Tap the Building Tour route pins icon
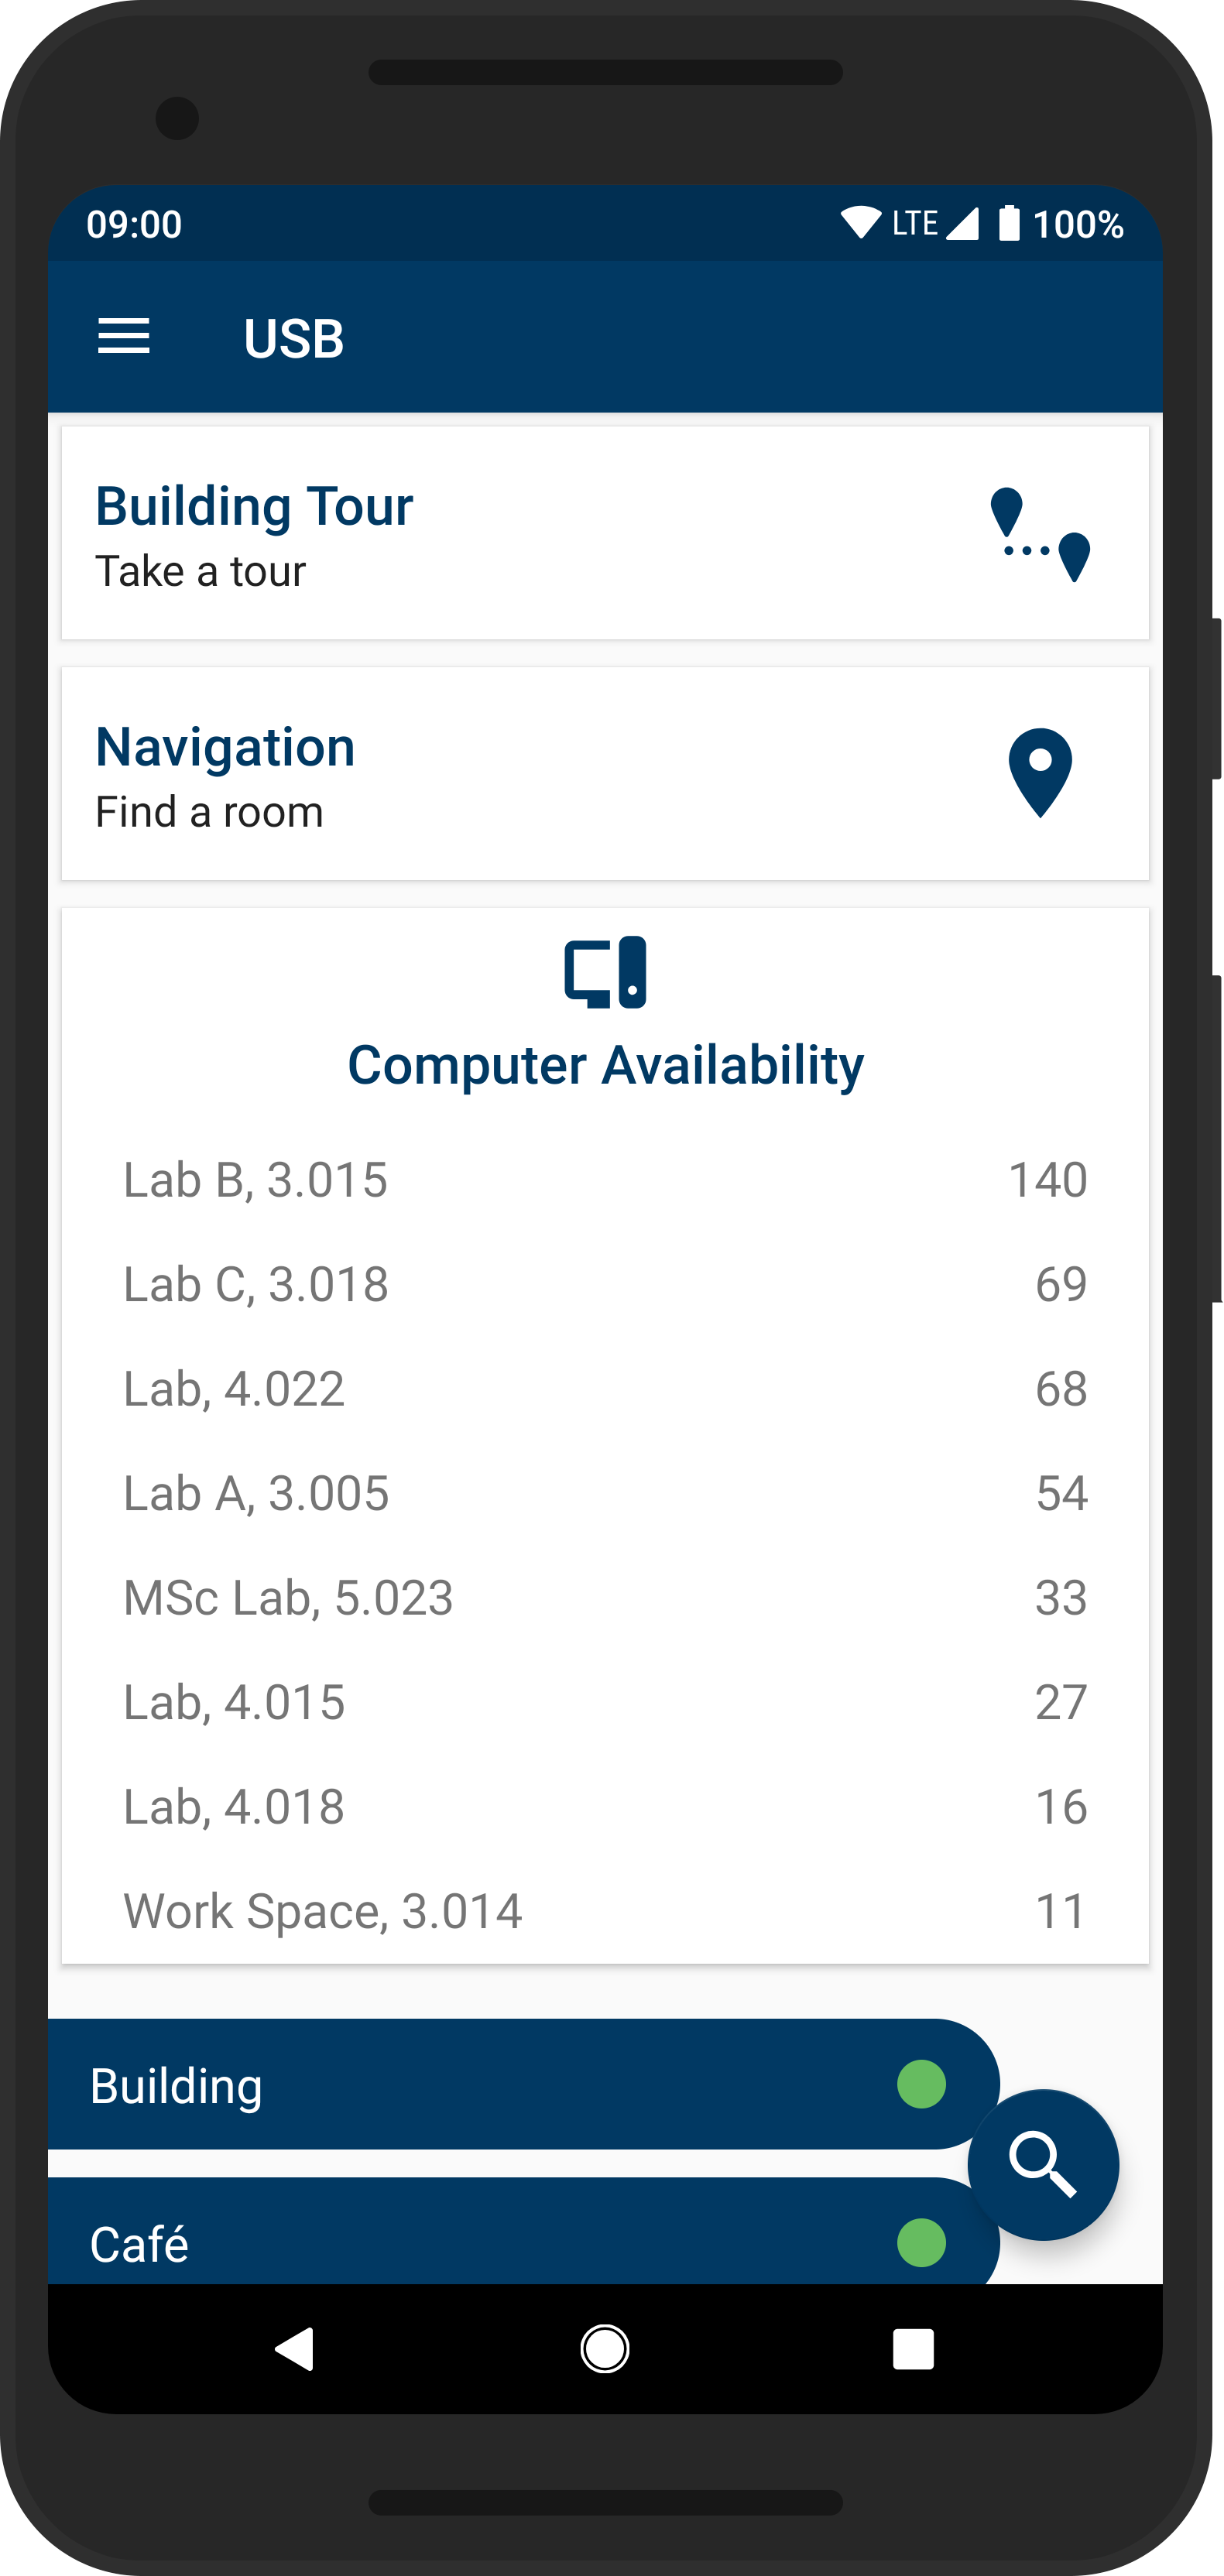Image resolution: width=1224 pixels, height=2576 pixels. tap(1040, 535)
